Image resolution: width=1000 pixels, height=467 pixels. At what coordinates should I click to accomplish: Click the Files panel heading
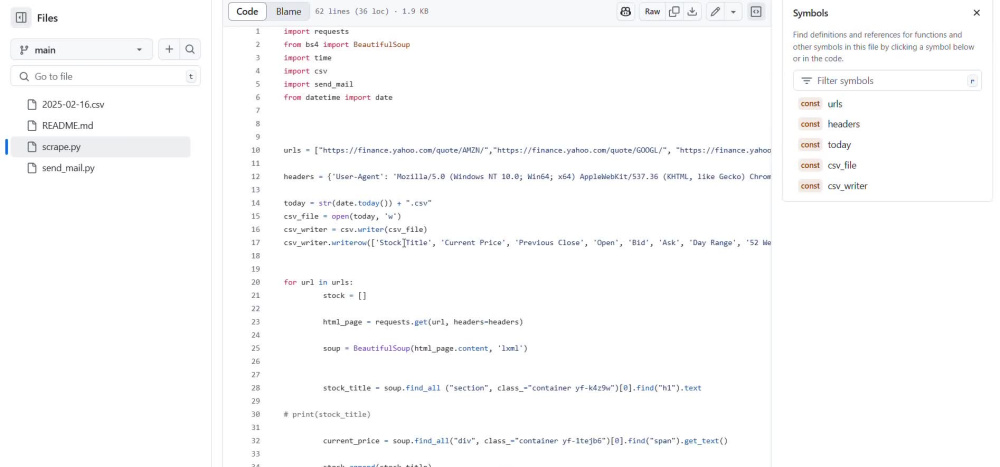47,18
